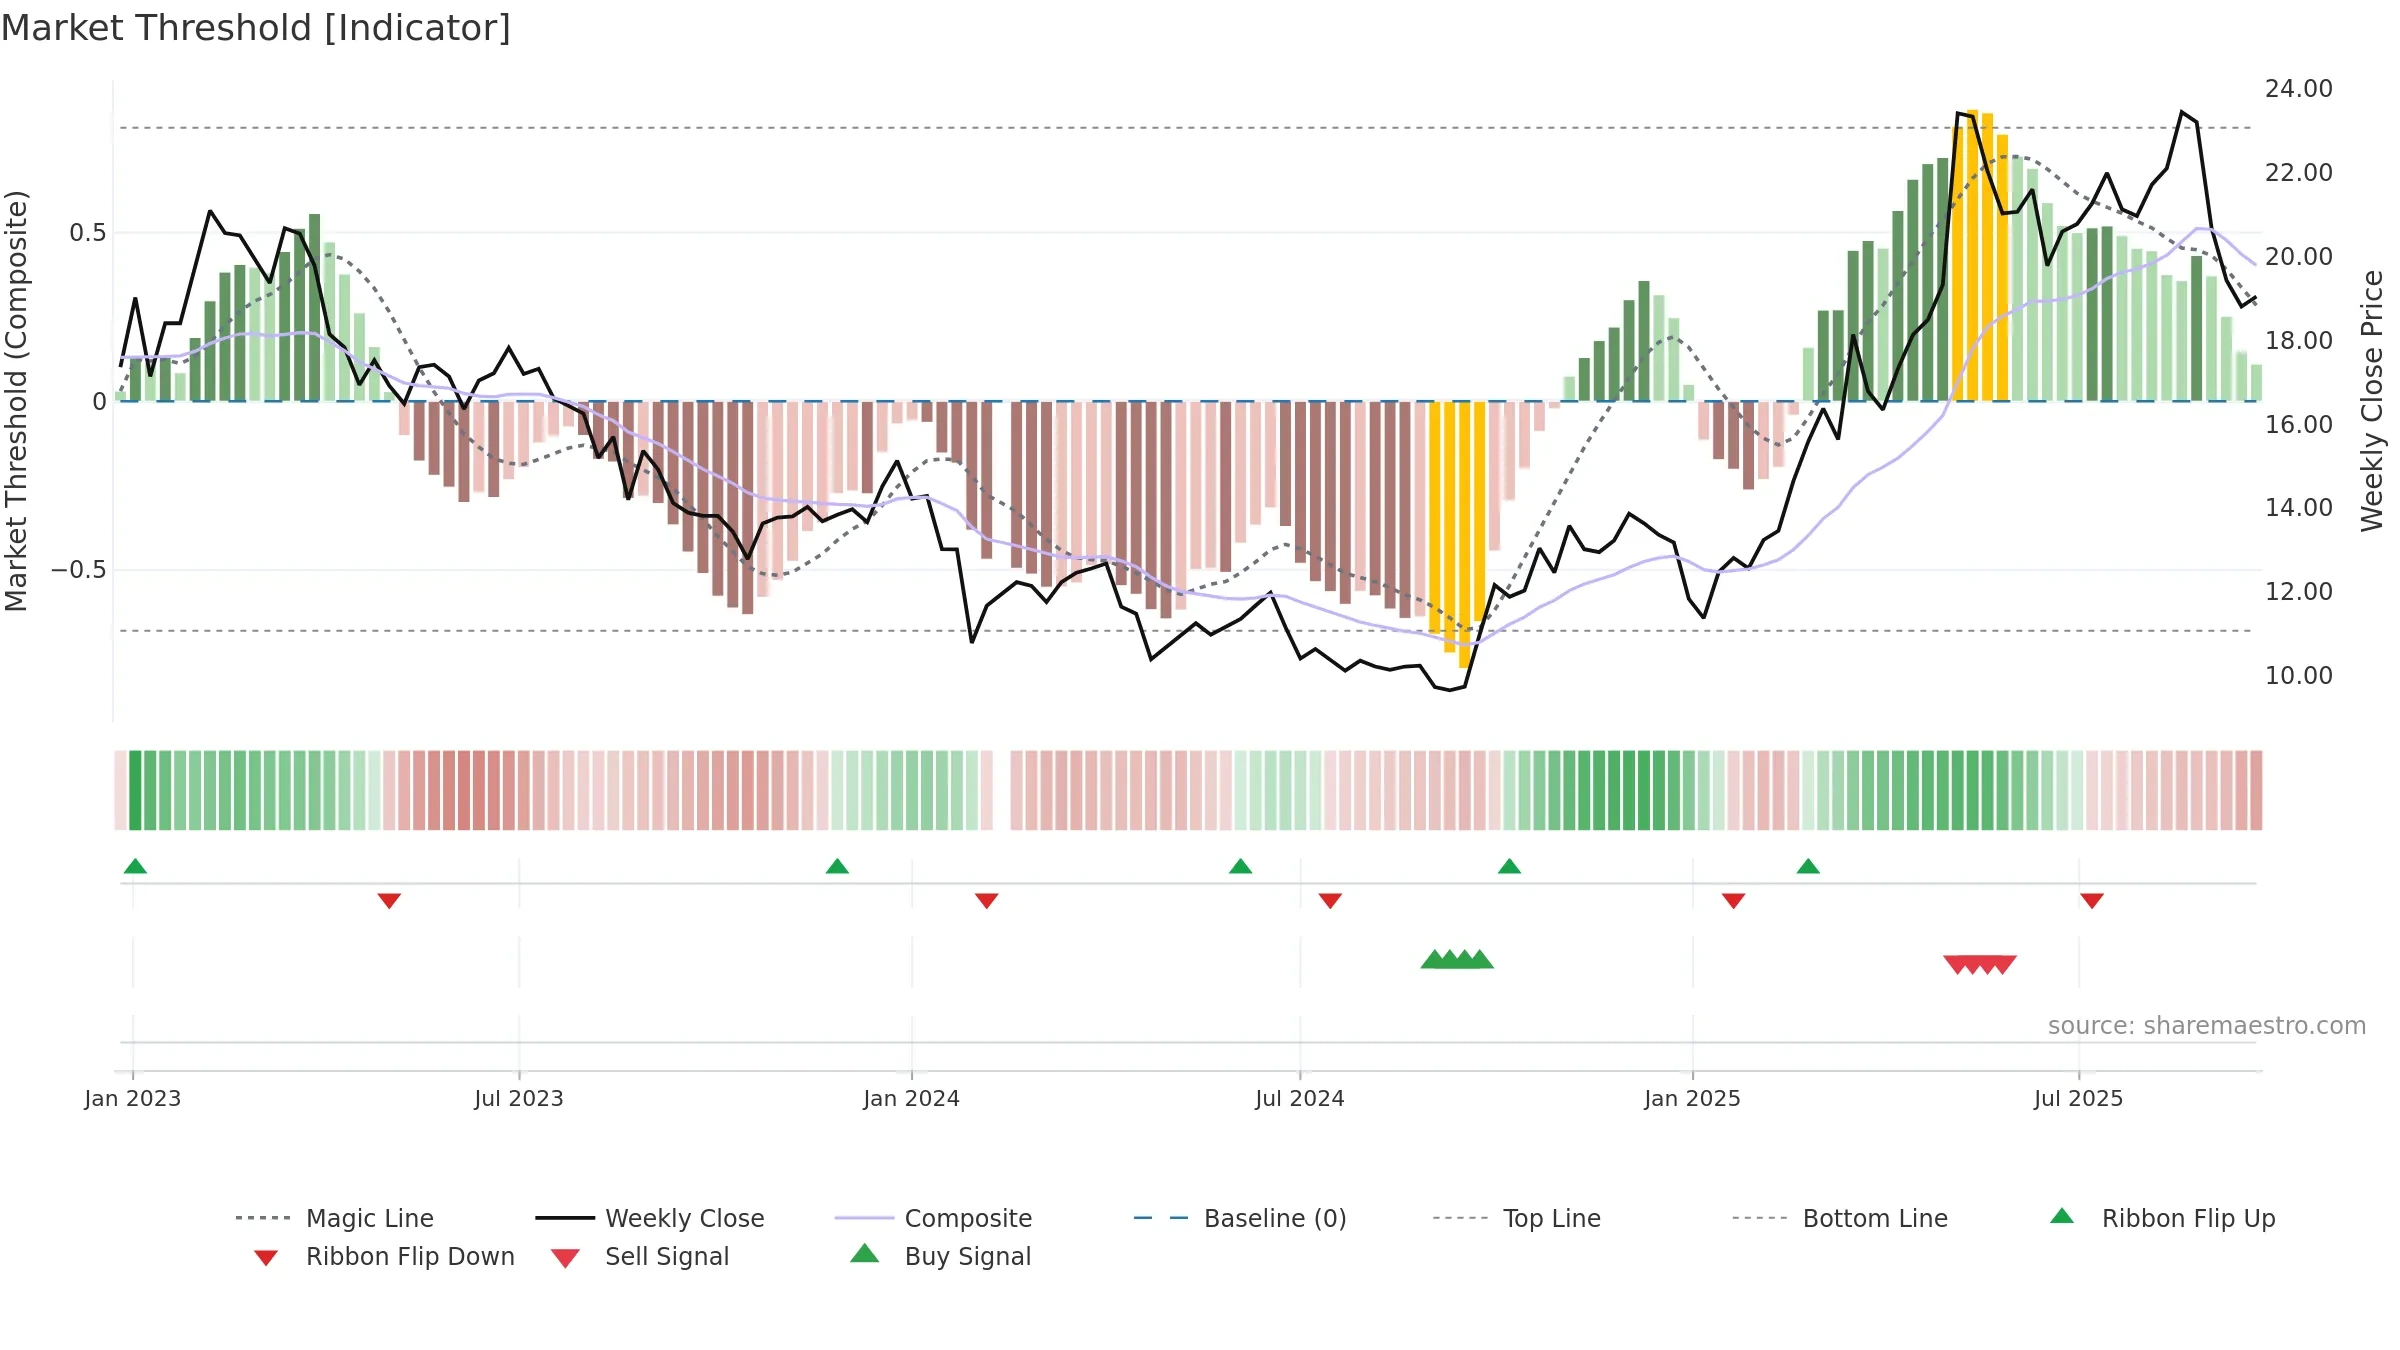Click the Ribbon Flip Up marker before Jul 2024
The height and width of the screenshot is (1350, 2400).
(1240, 866)
